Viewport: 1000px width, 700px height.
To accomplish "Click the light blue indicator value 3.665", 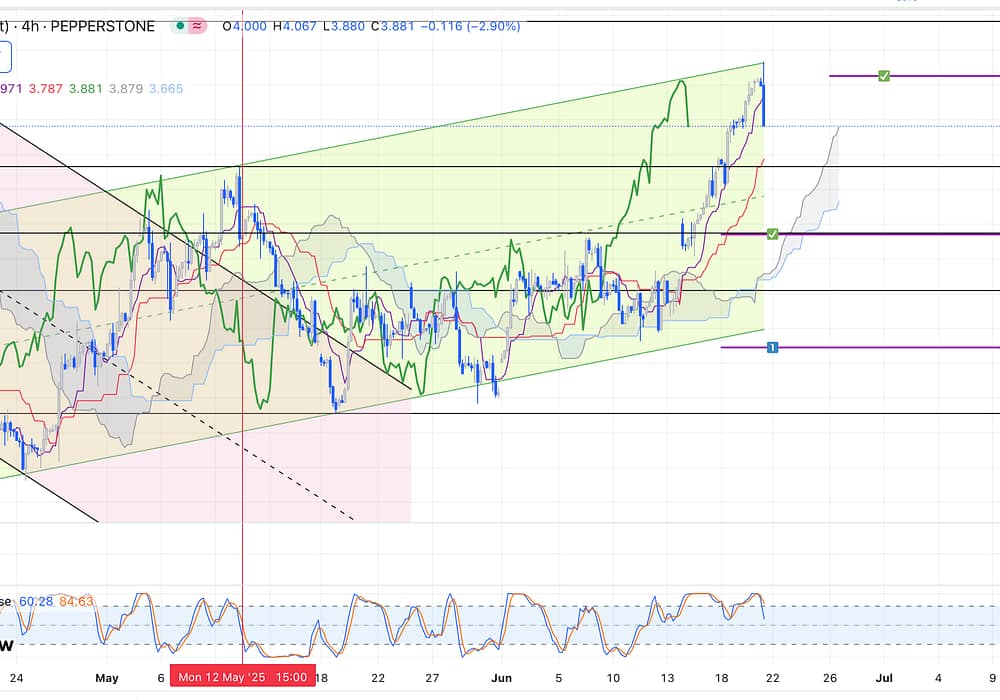I will pos(166,89).
